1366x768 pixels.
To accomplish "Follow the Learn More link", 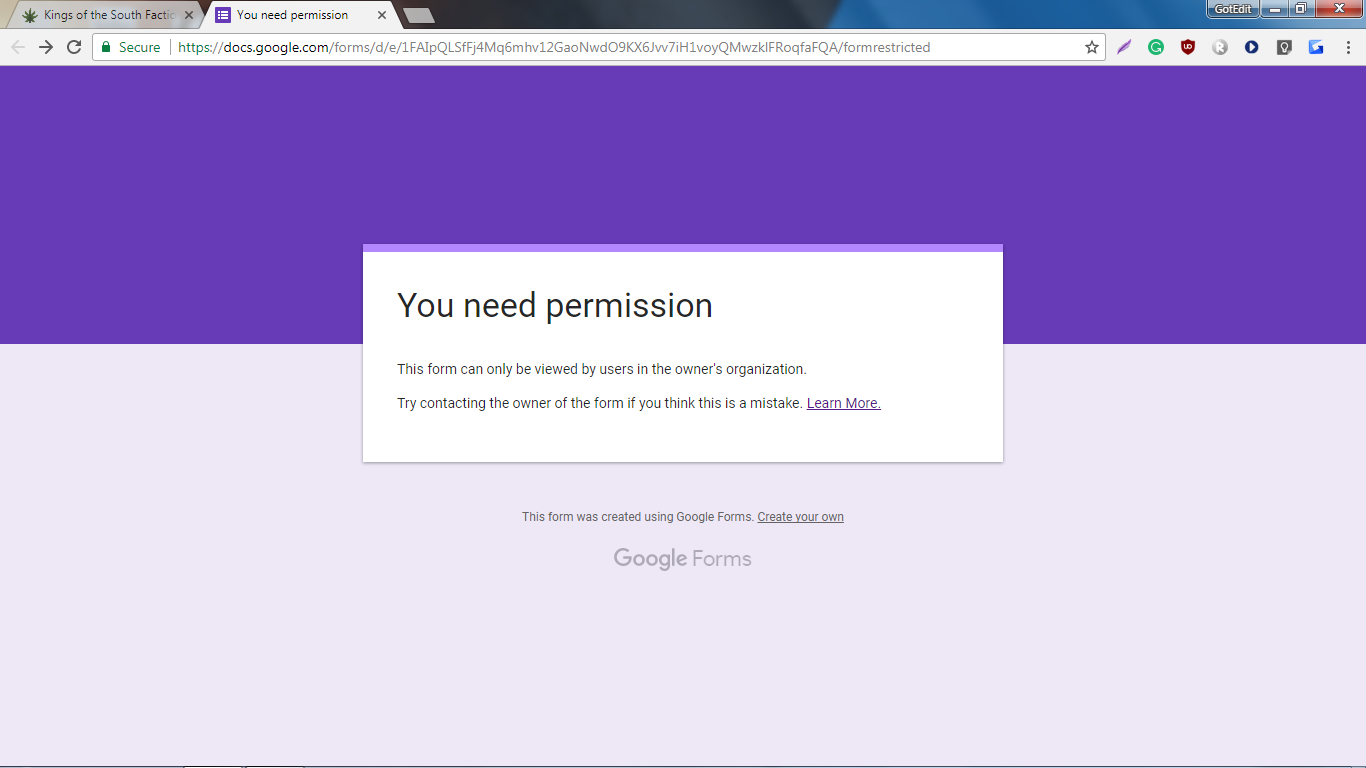I will 843,403.
